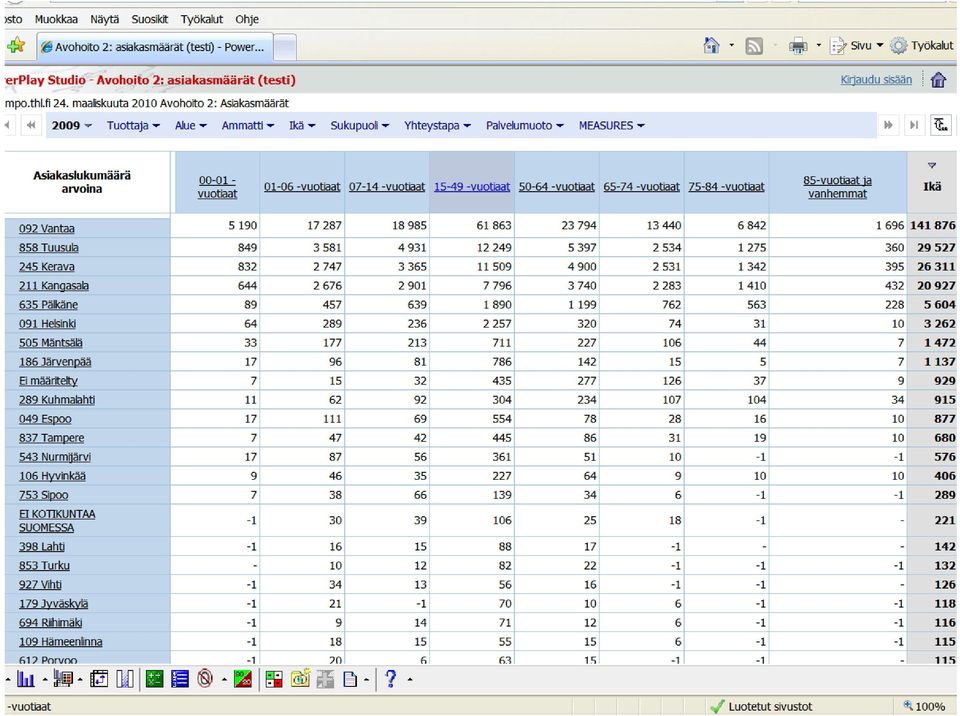This screenshot has height=716, width=960.
Task: Click the purple PowerPlay home icon
Action: 938,80
